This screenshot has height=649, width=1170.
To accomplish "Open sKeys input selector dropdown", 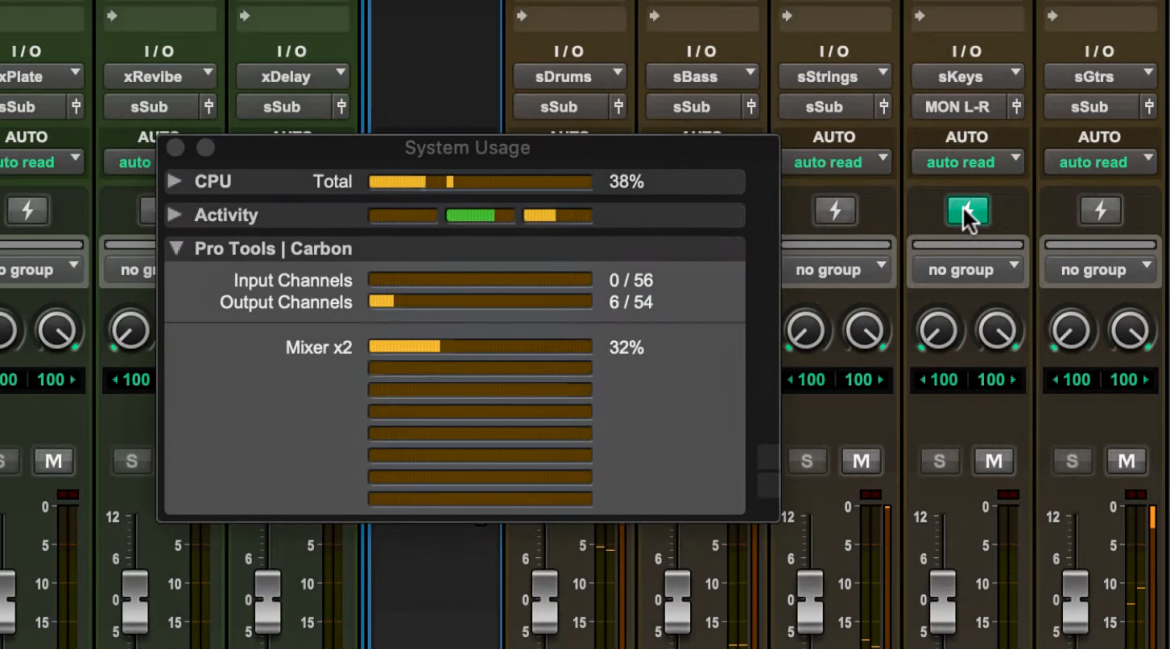I will (968, 76).
